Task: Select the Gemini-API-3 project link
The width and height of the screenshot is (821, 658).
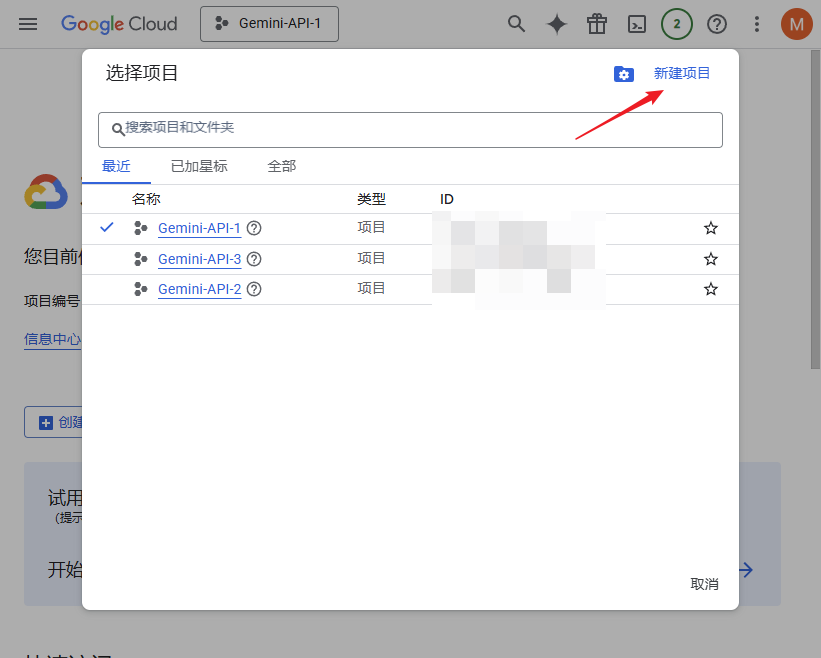Action: click(199, 259)
